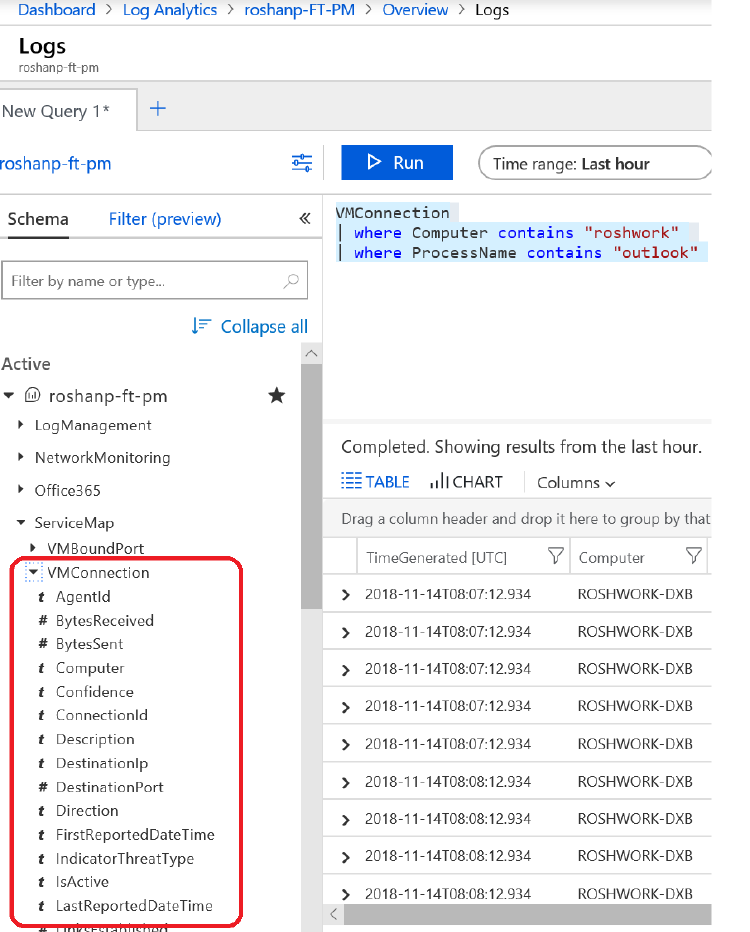Click the schema pane vertical scrollbar thumb

coord(311,486)
